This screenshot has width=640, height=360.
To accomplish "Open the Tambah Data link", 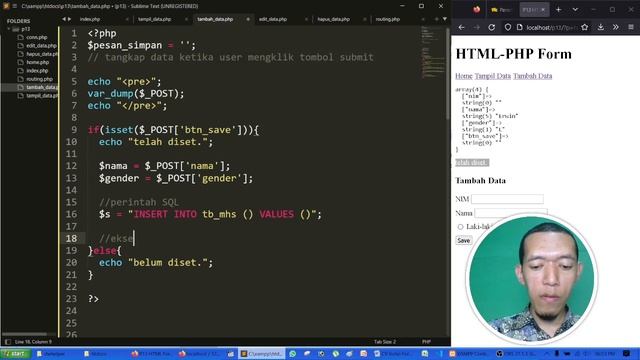I will pyautogui.click(x=533, y=76).
